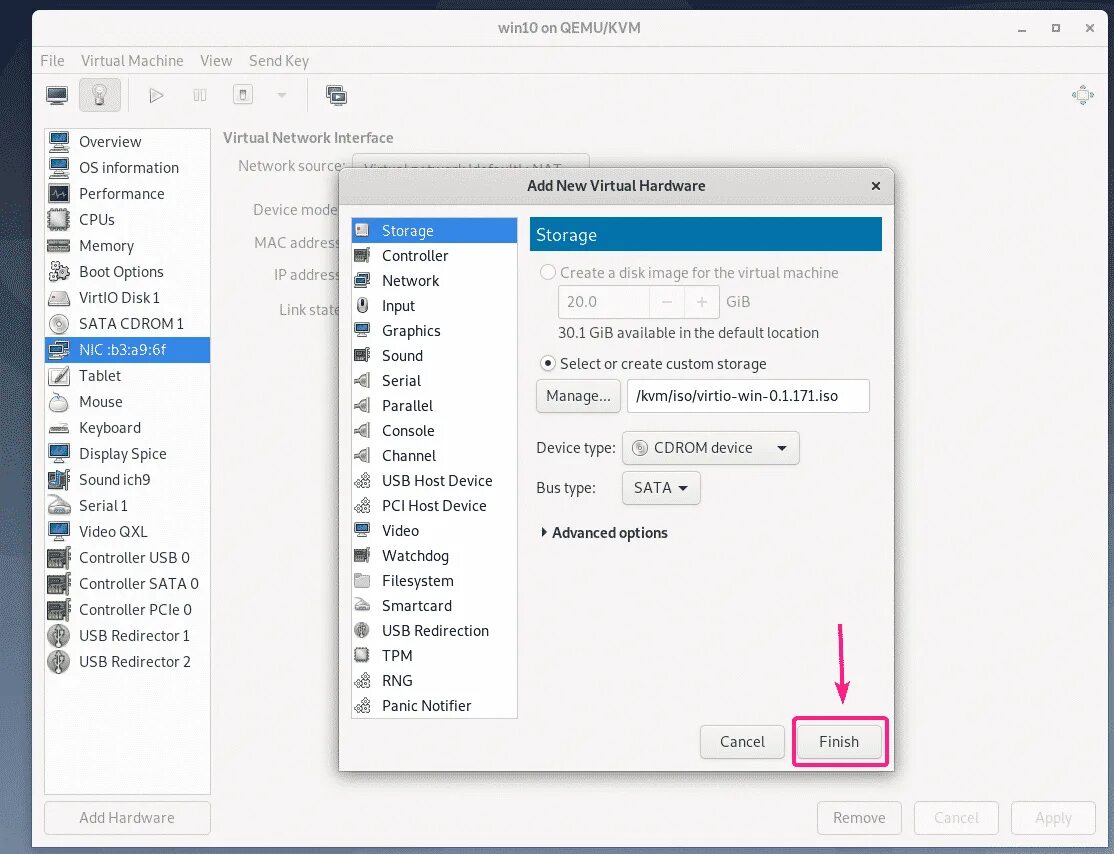Click Filesystem folder icon
The width and height of the screenshot is (1114, 854).
coord(362,580)
